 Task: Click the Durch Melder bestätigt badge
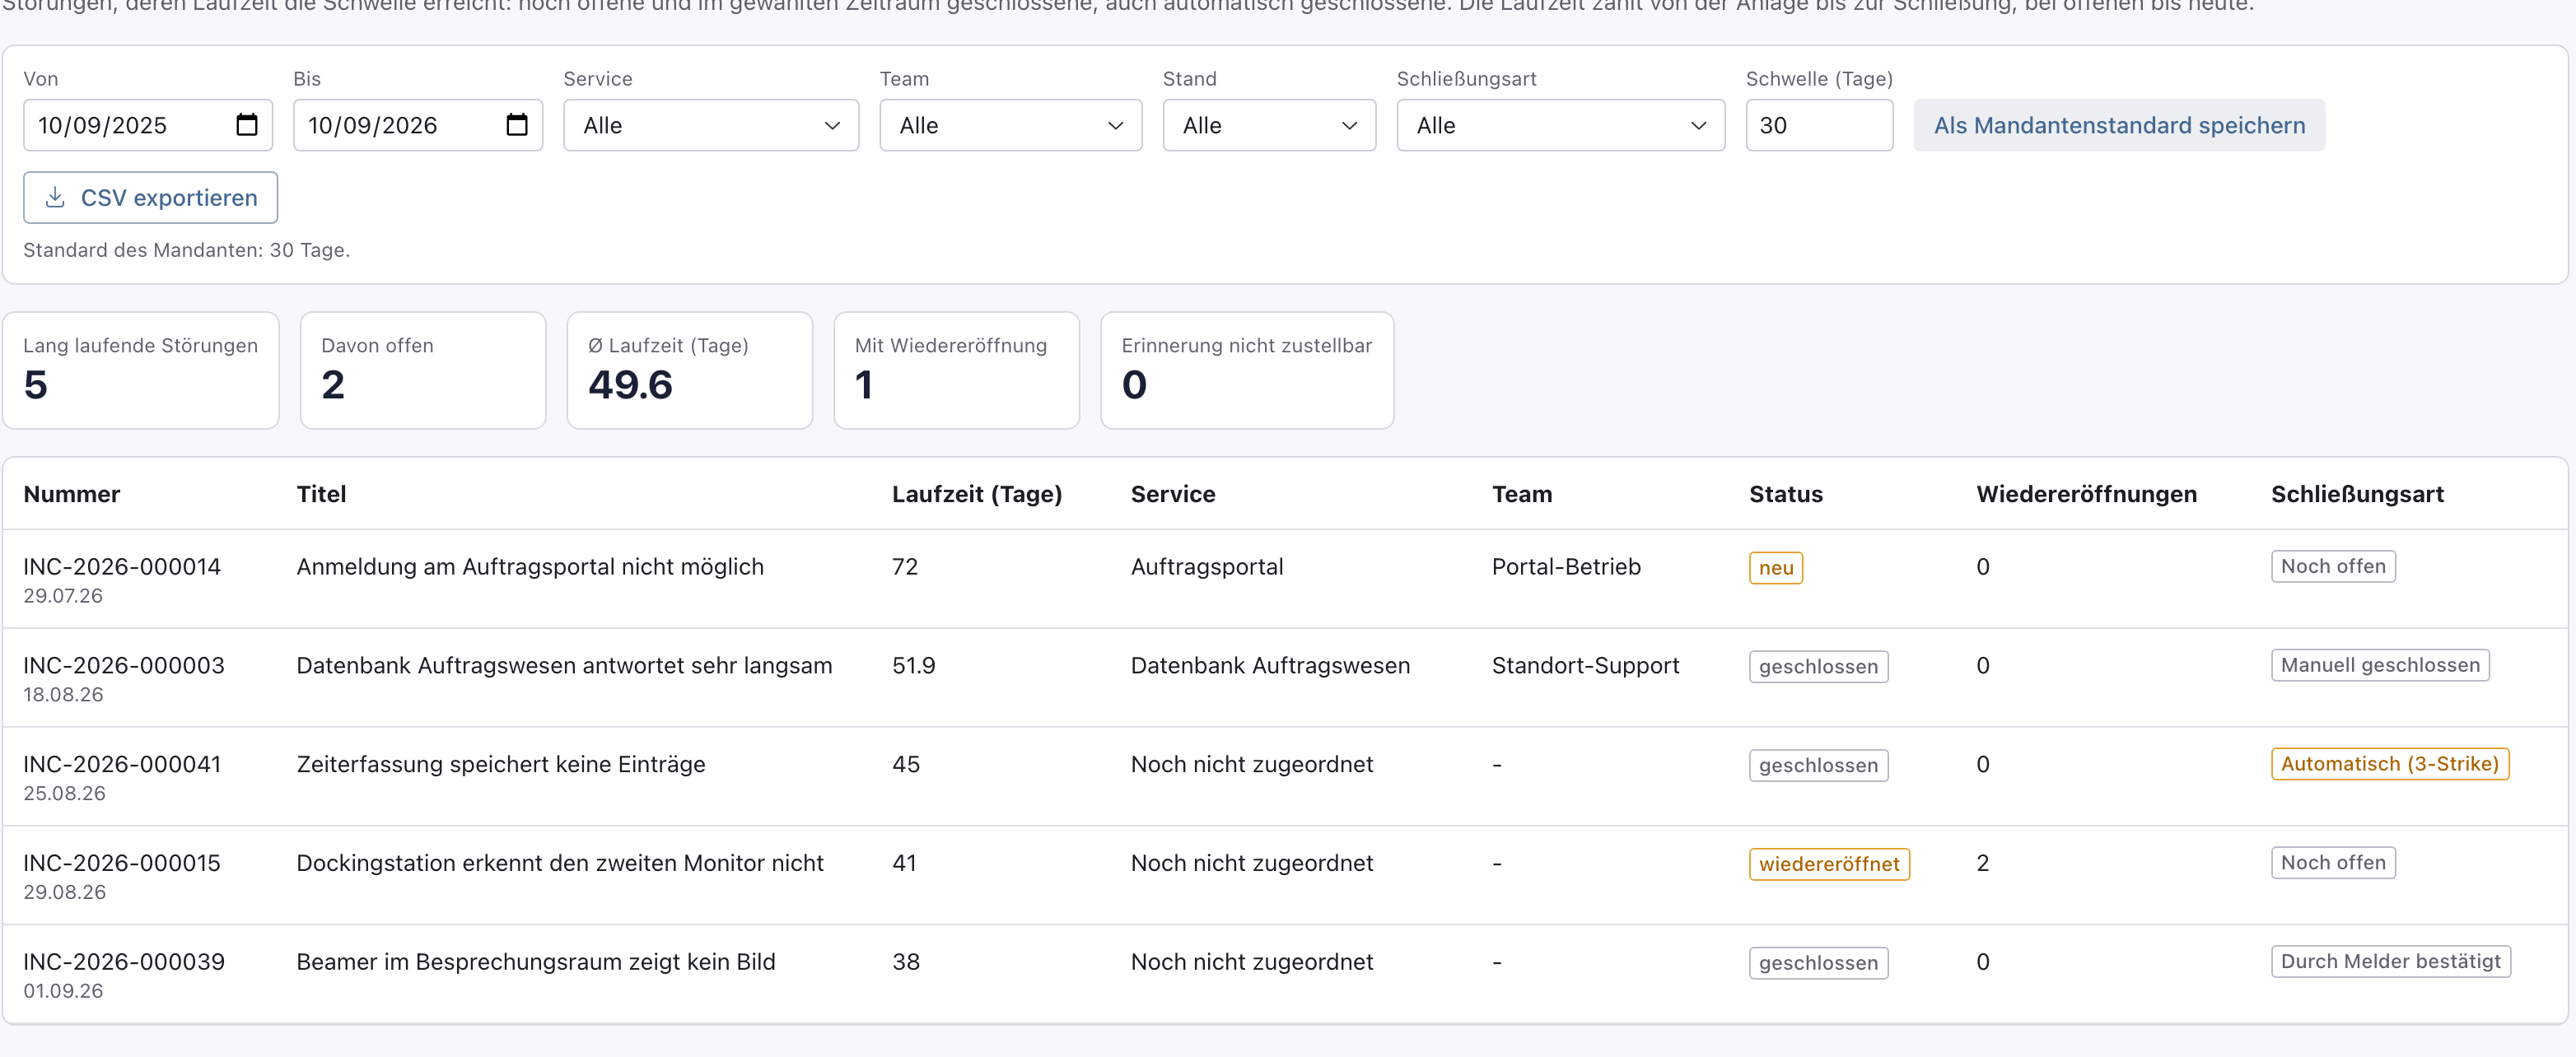(x=2391, y=961)
